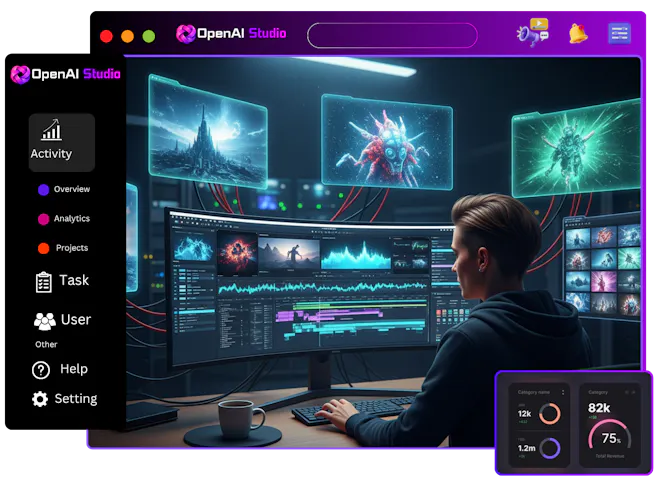Viewport: 657px width, 478px height.
Task: Open the Setting gear icon
Action: (x=40, y=399)
